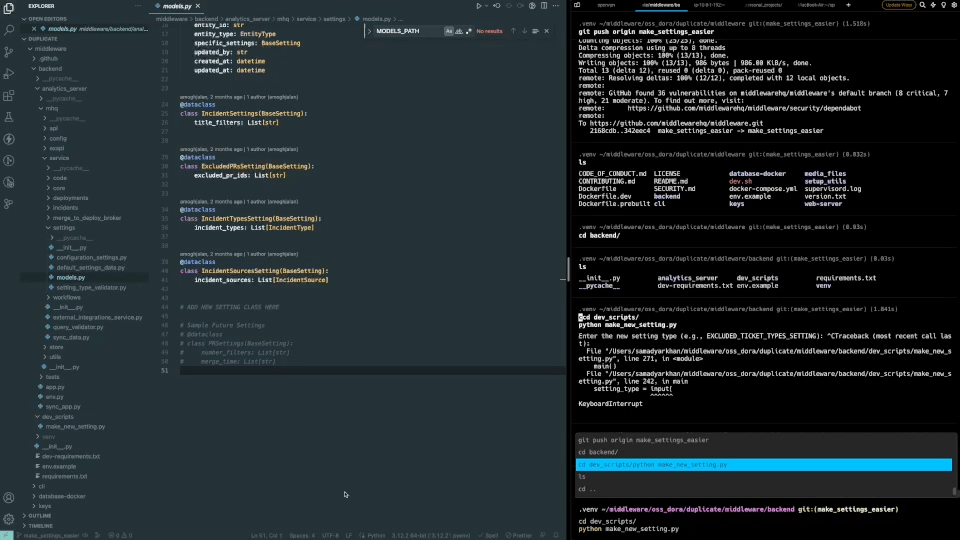This screenshot has width=960, height=540.
Task: Close the models.py editor tab
Action: pyautogui.click(x=198, y=6)
